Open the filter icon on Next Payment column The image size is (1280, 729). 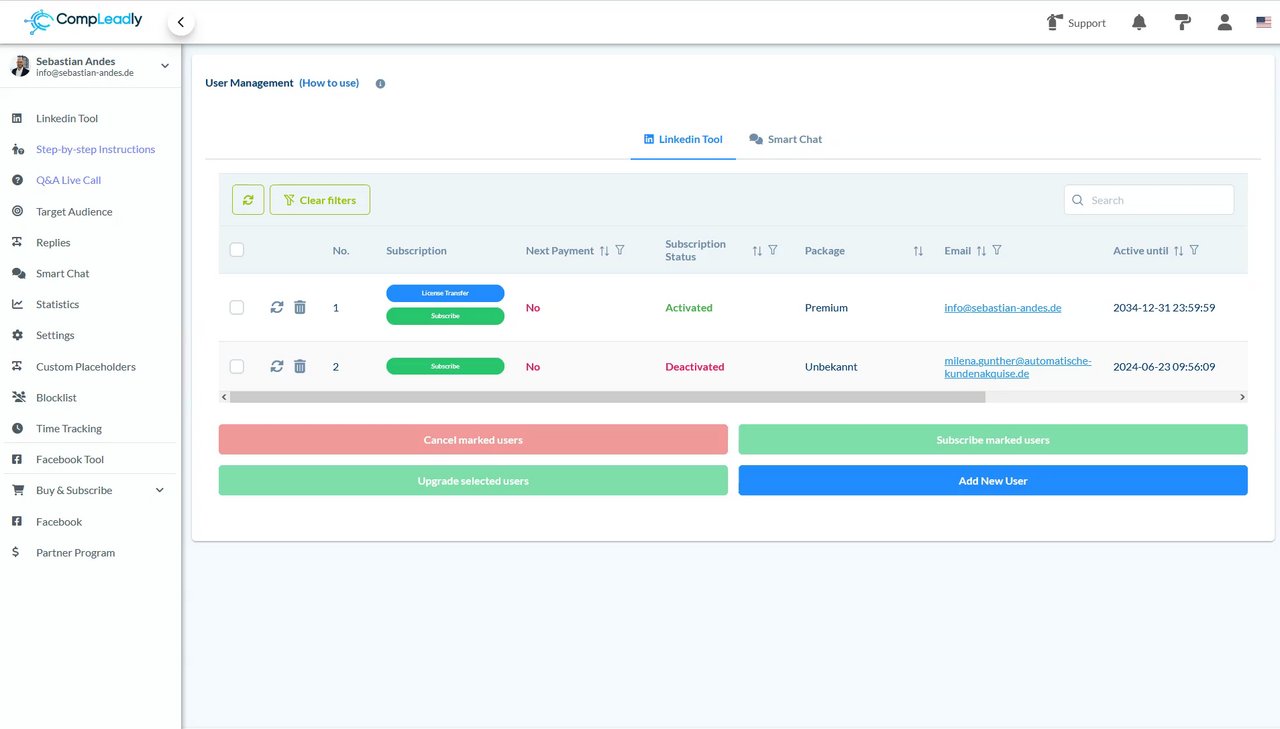[x=620, y=250]
